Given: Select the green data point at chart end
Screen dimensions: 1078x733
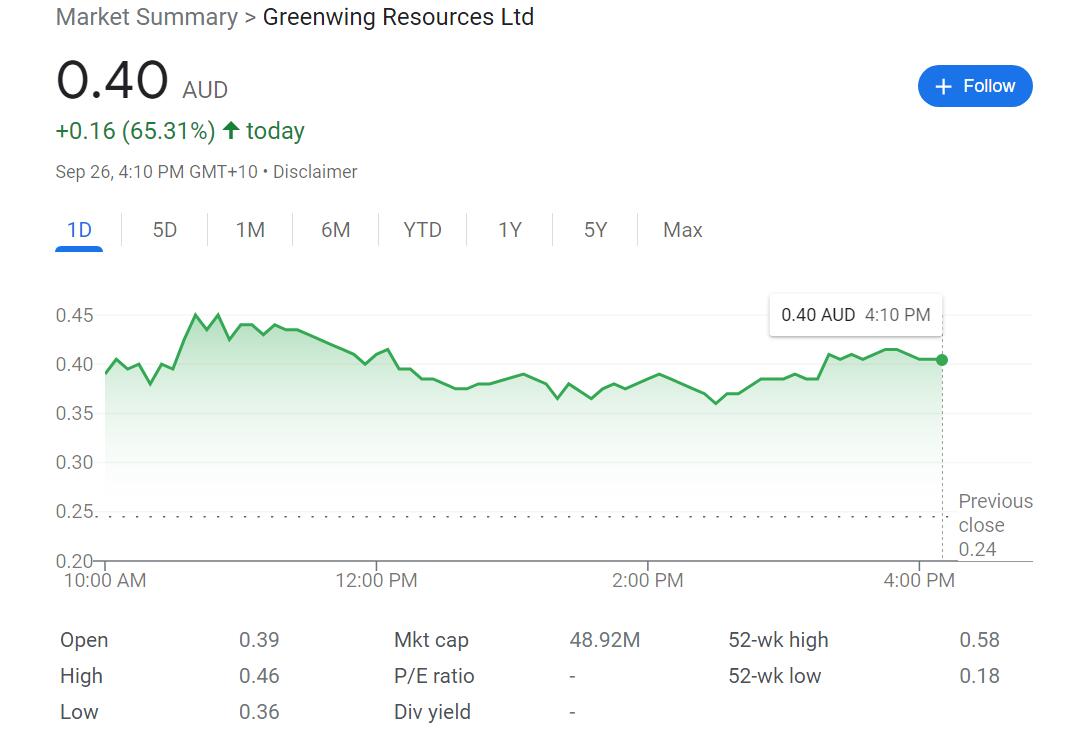Looking at the screenshot, I should (940, 362).
